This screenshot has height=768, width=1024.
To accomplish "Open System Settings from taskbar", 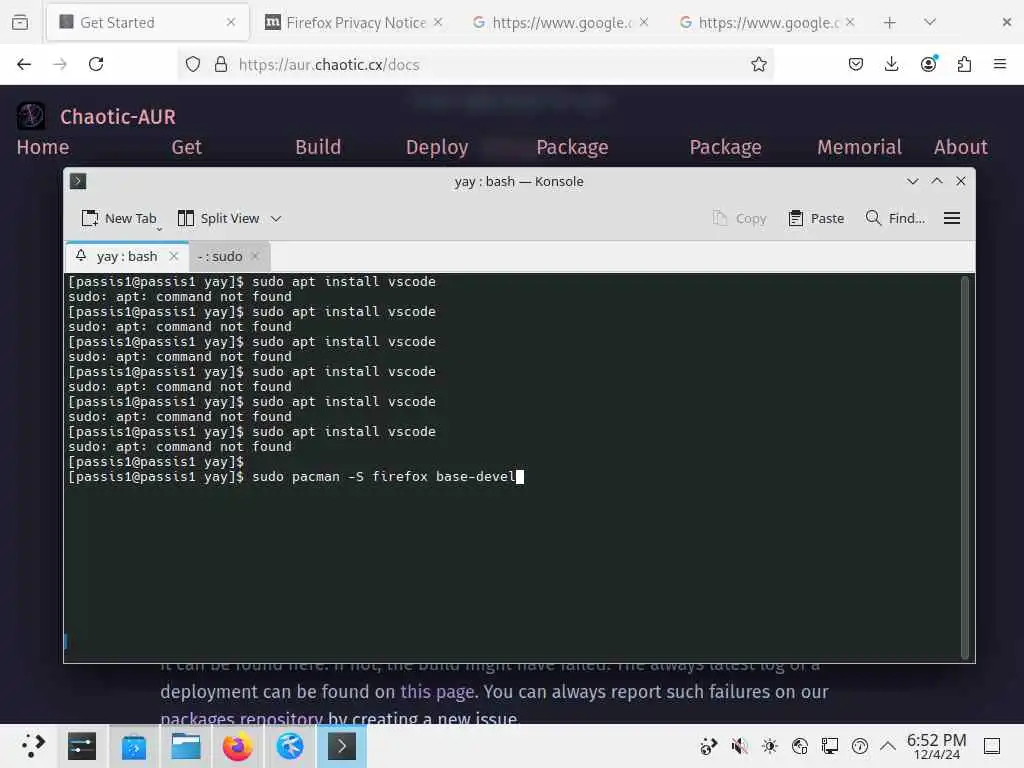I will (x=82, y=746).
